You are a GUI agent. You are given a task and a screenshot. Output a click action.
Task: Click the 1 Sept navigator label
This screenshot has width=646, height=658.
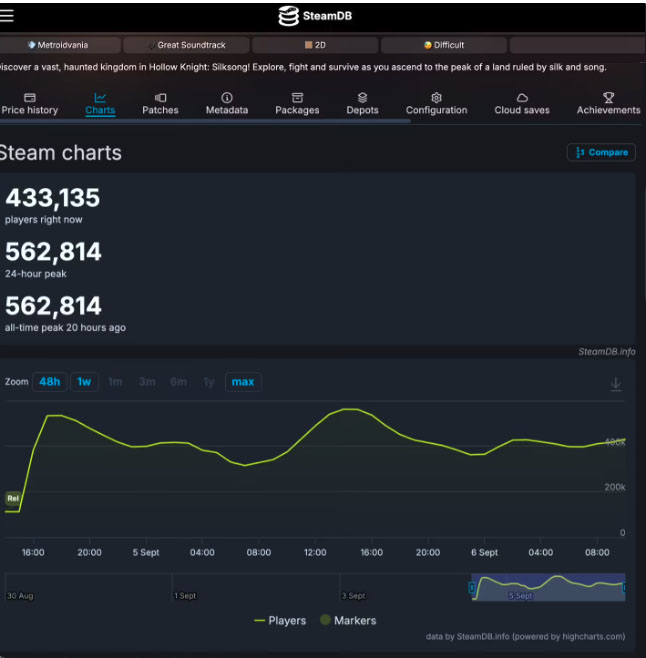[185, 596]
